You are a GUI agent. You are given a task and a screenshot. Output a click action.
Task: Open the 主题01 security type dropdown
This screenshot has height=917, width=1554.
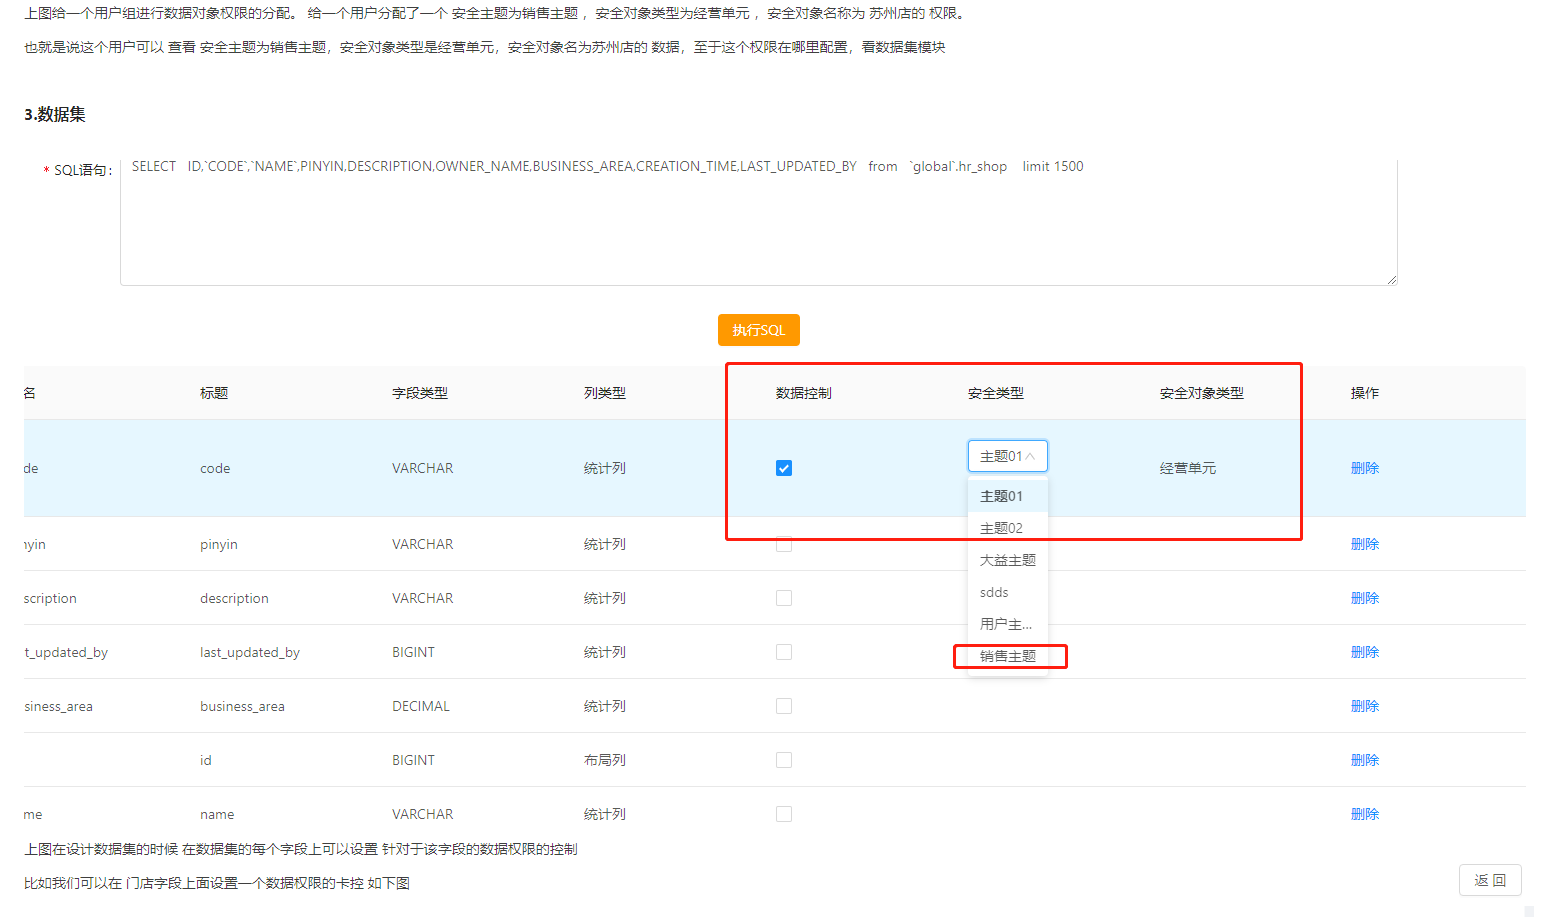click(1008, 456)
